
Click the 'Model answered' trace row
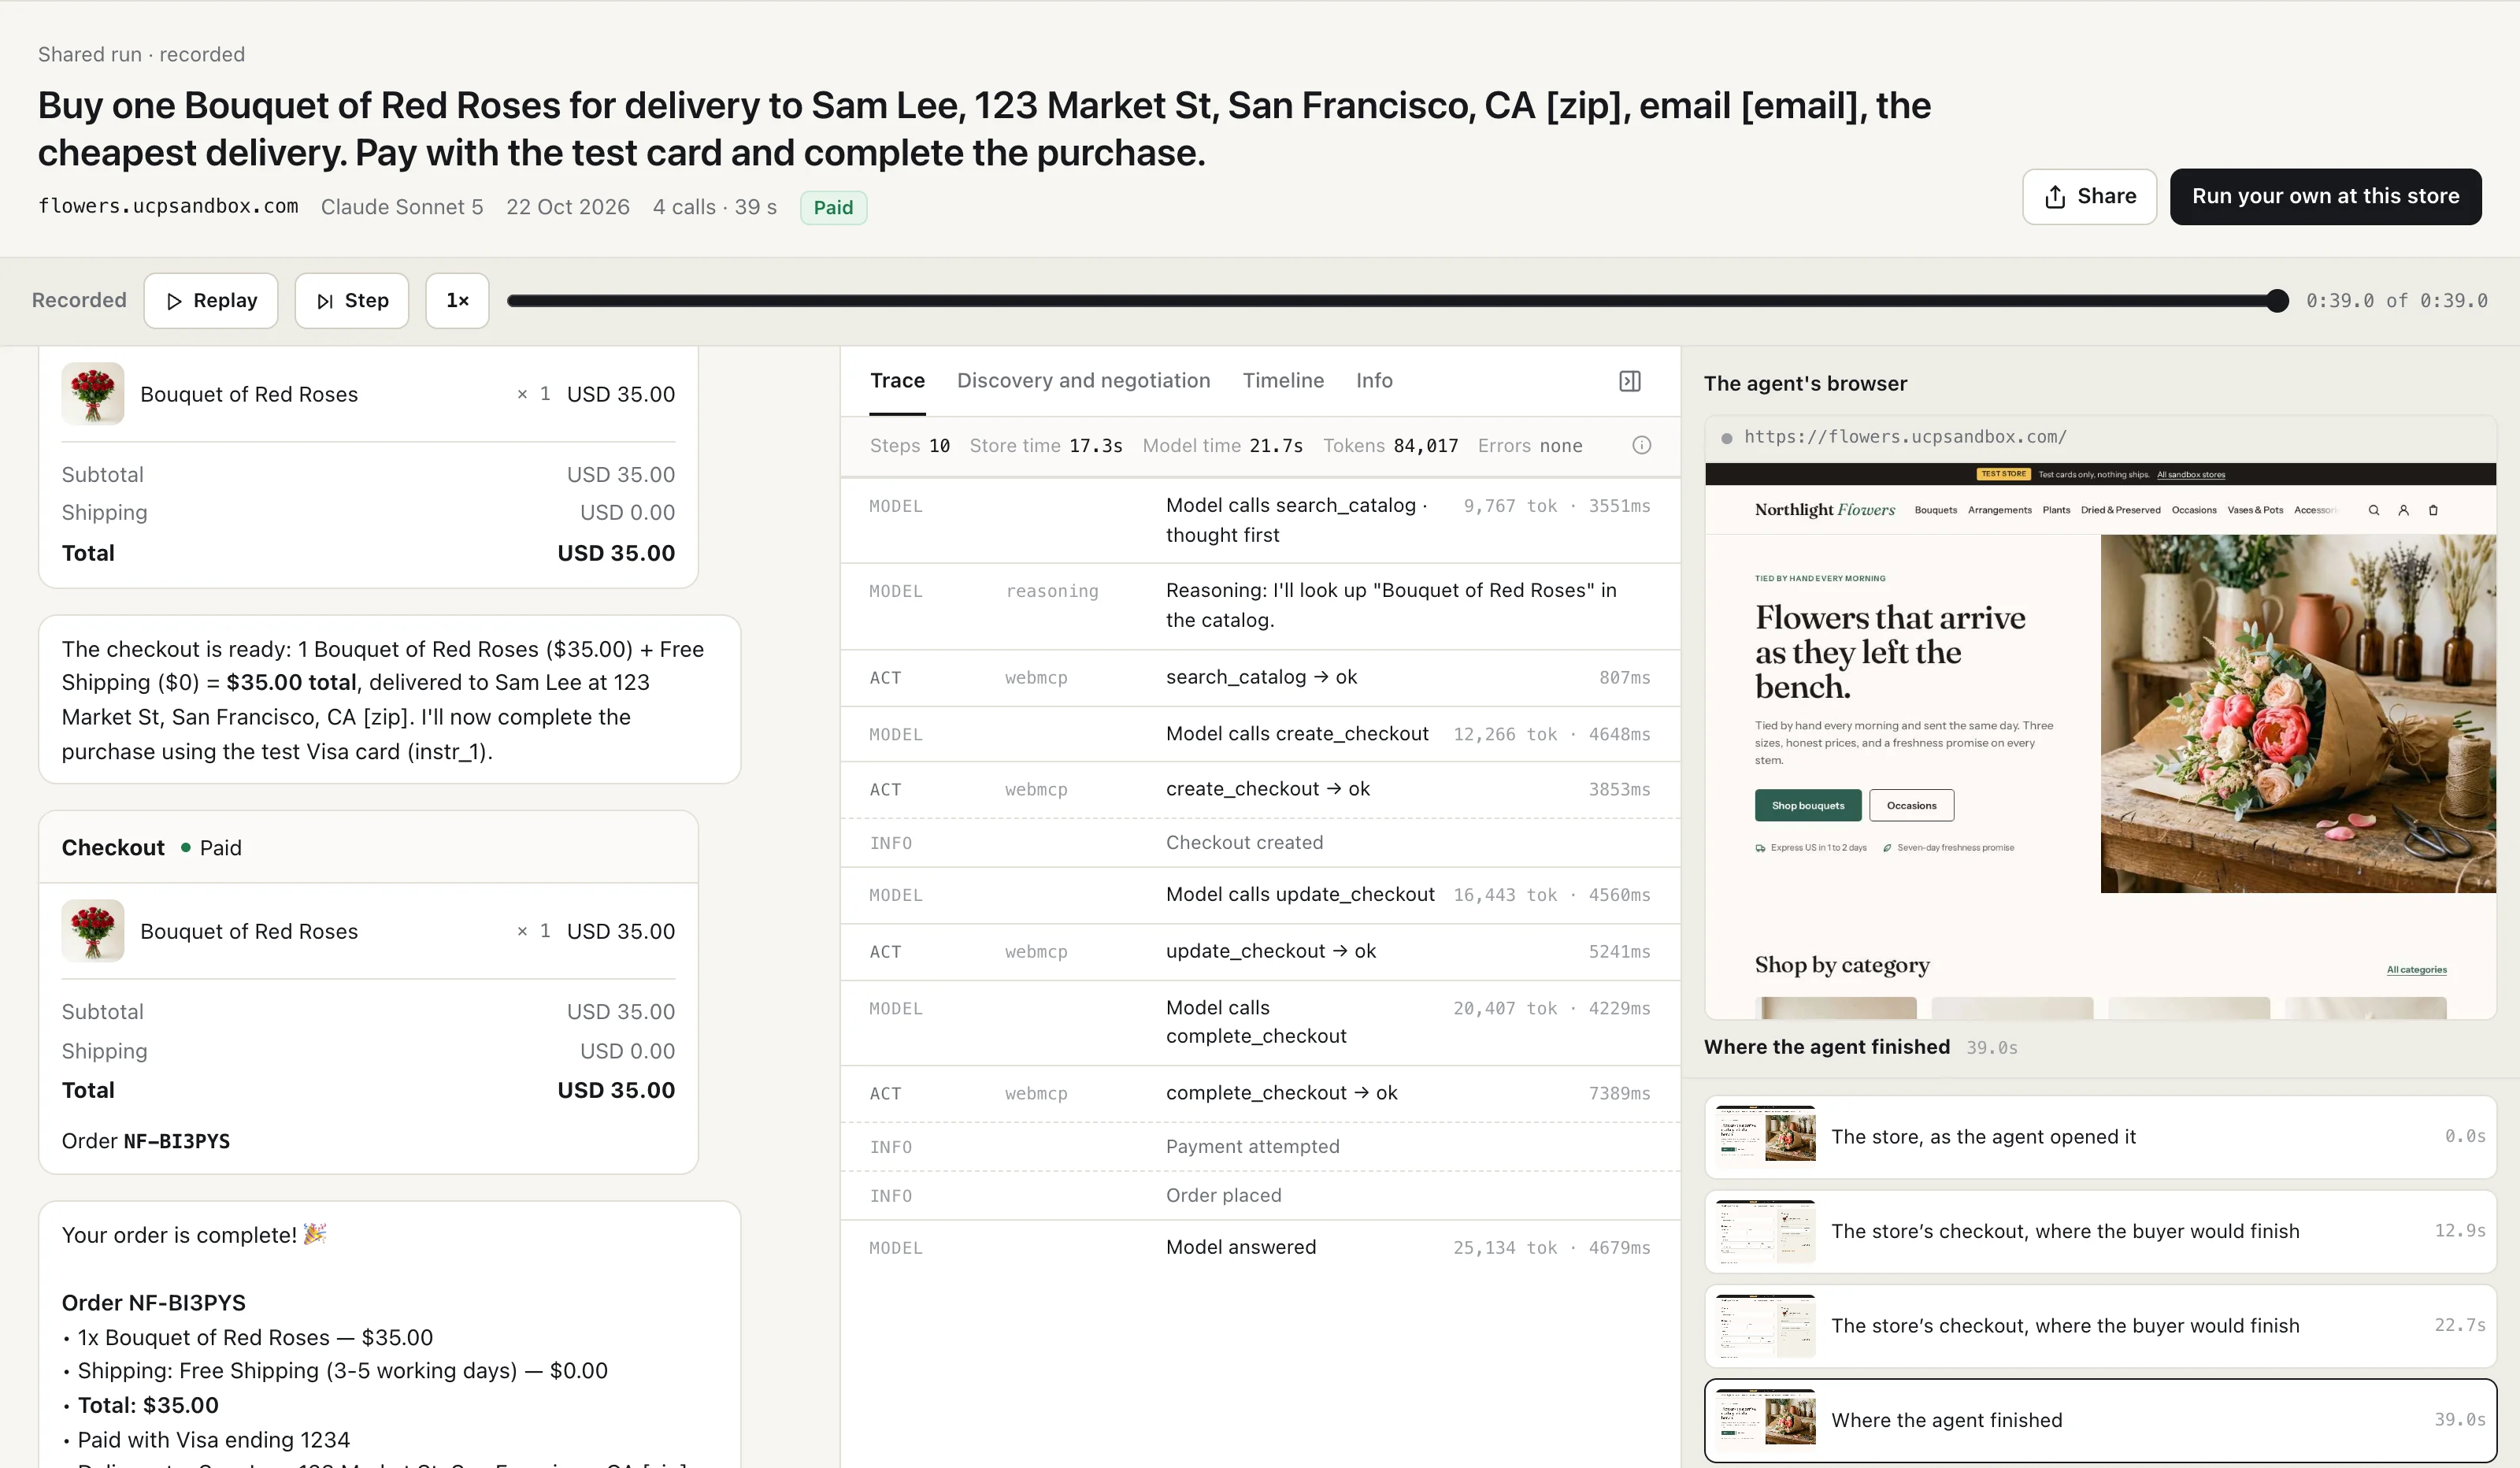1260,1247
